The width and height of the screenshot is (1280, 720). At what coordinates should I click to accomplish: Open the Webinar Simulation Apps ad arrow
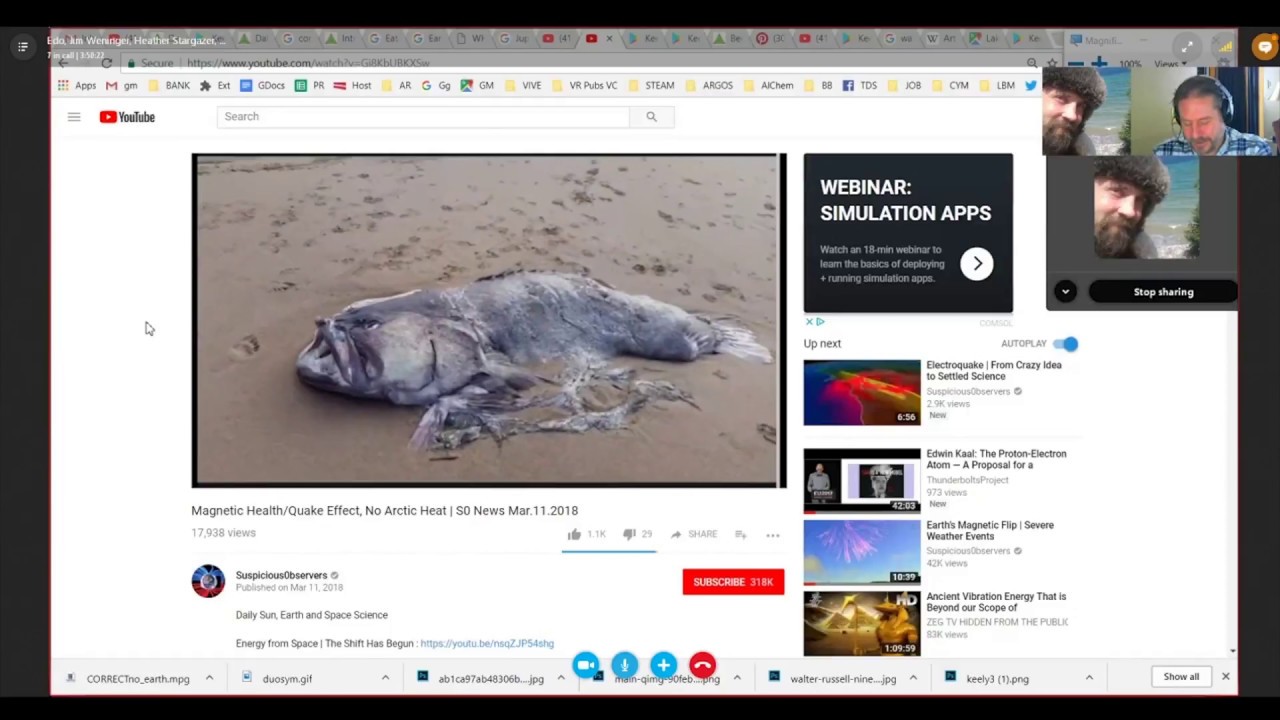tap(977, 264)
